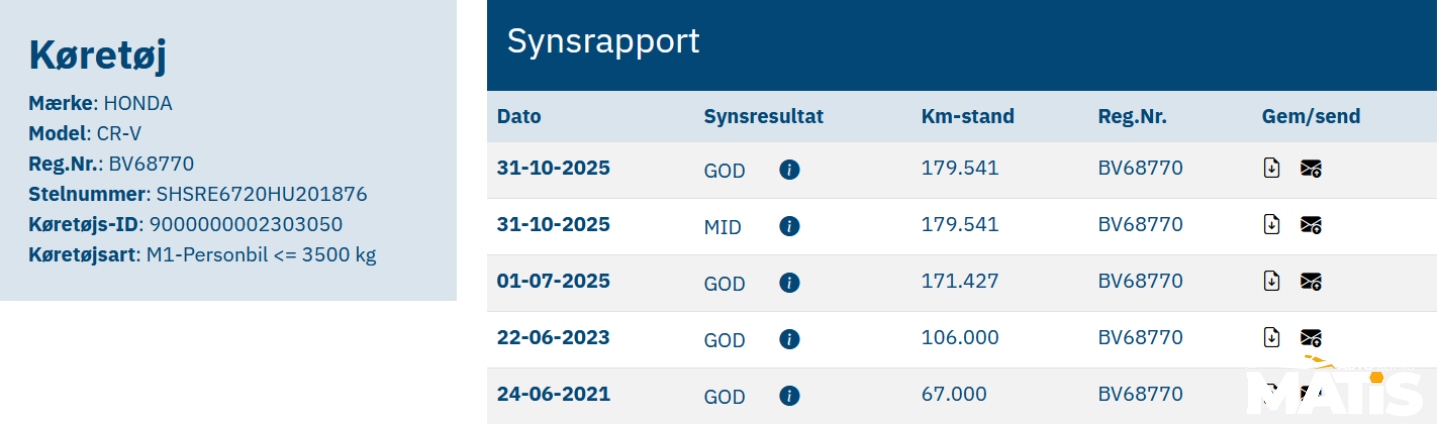1440x424 pixels.
Task: Show info for 01-07-2025 inspection result
Action: coord(789,283)
